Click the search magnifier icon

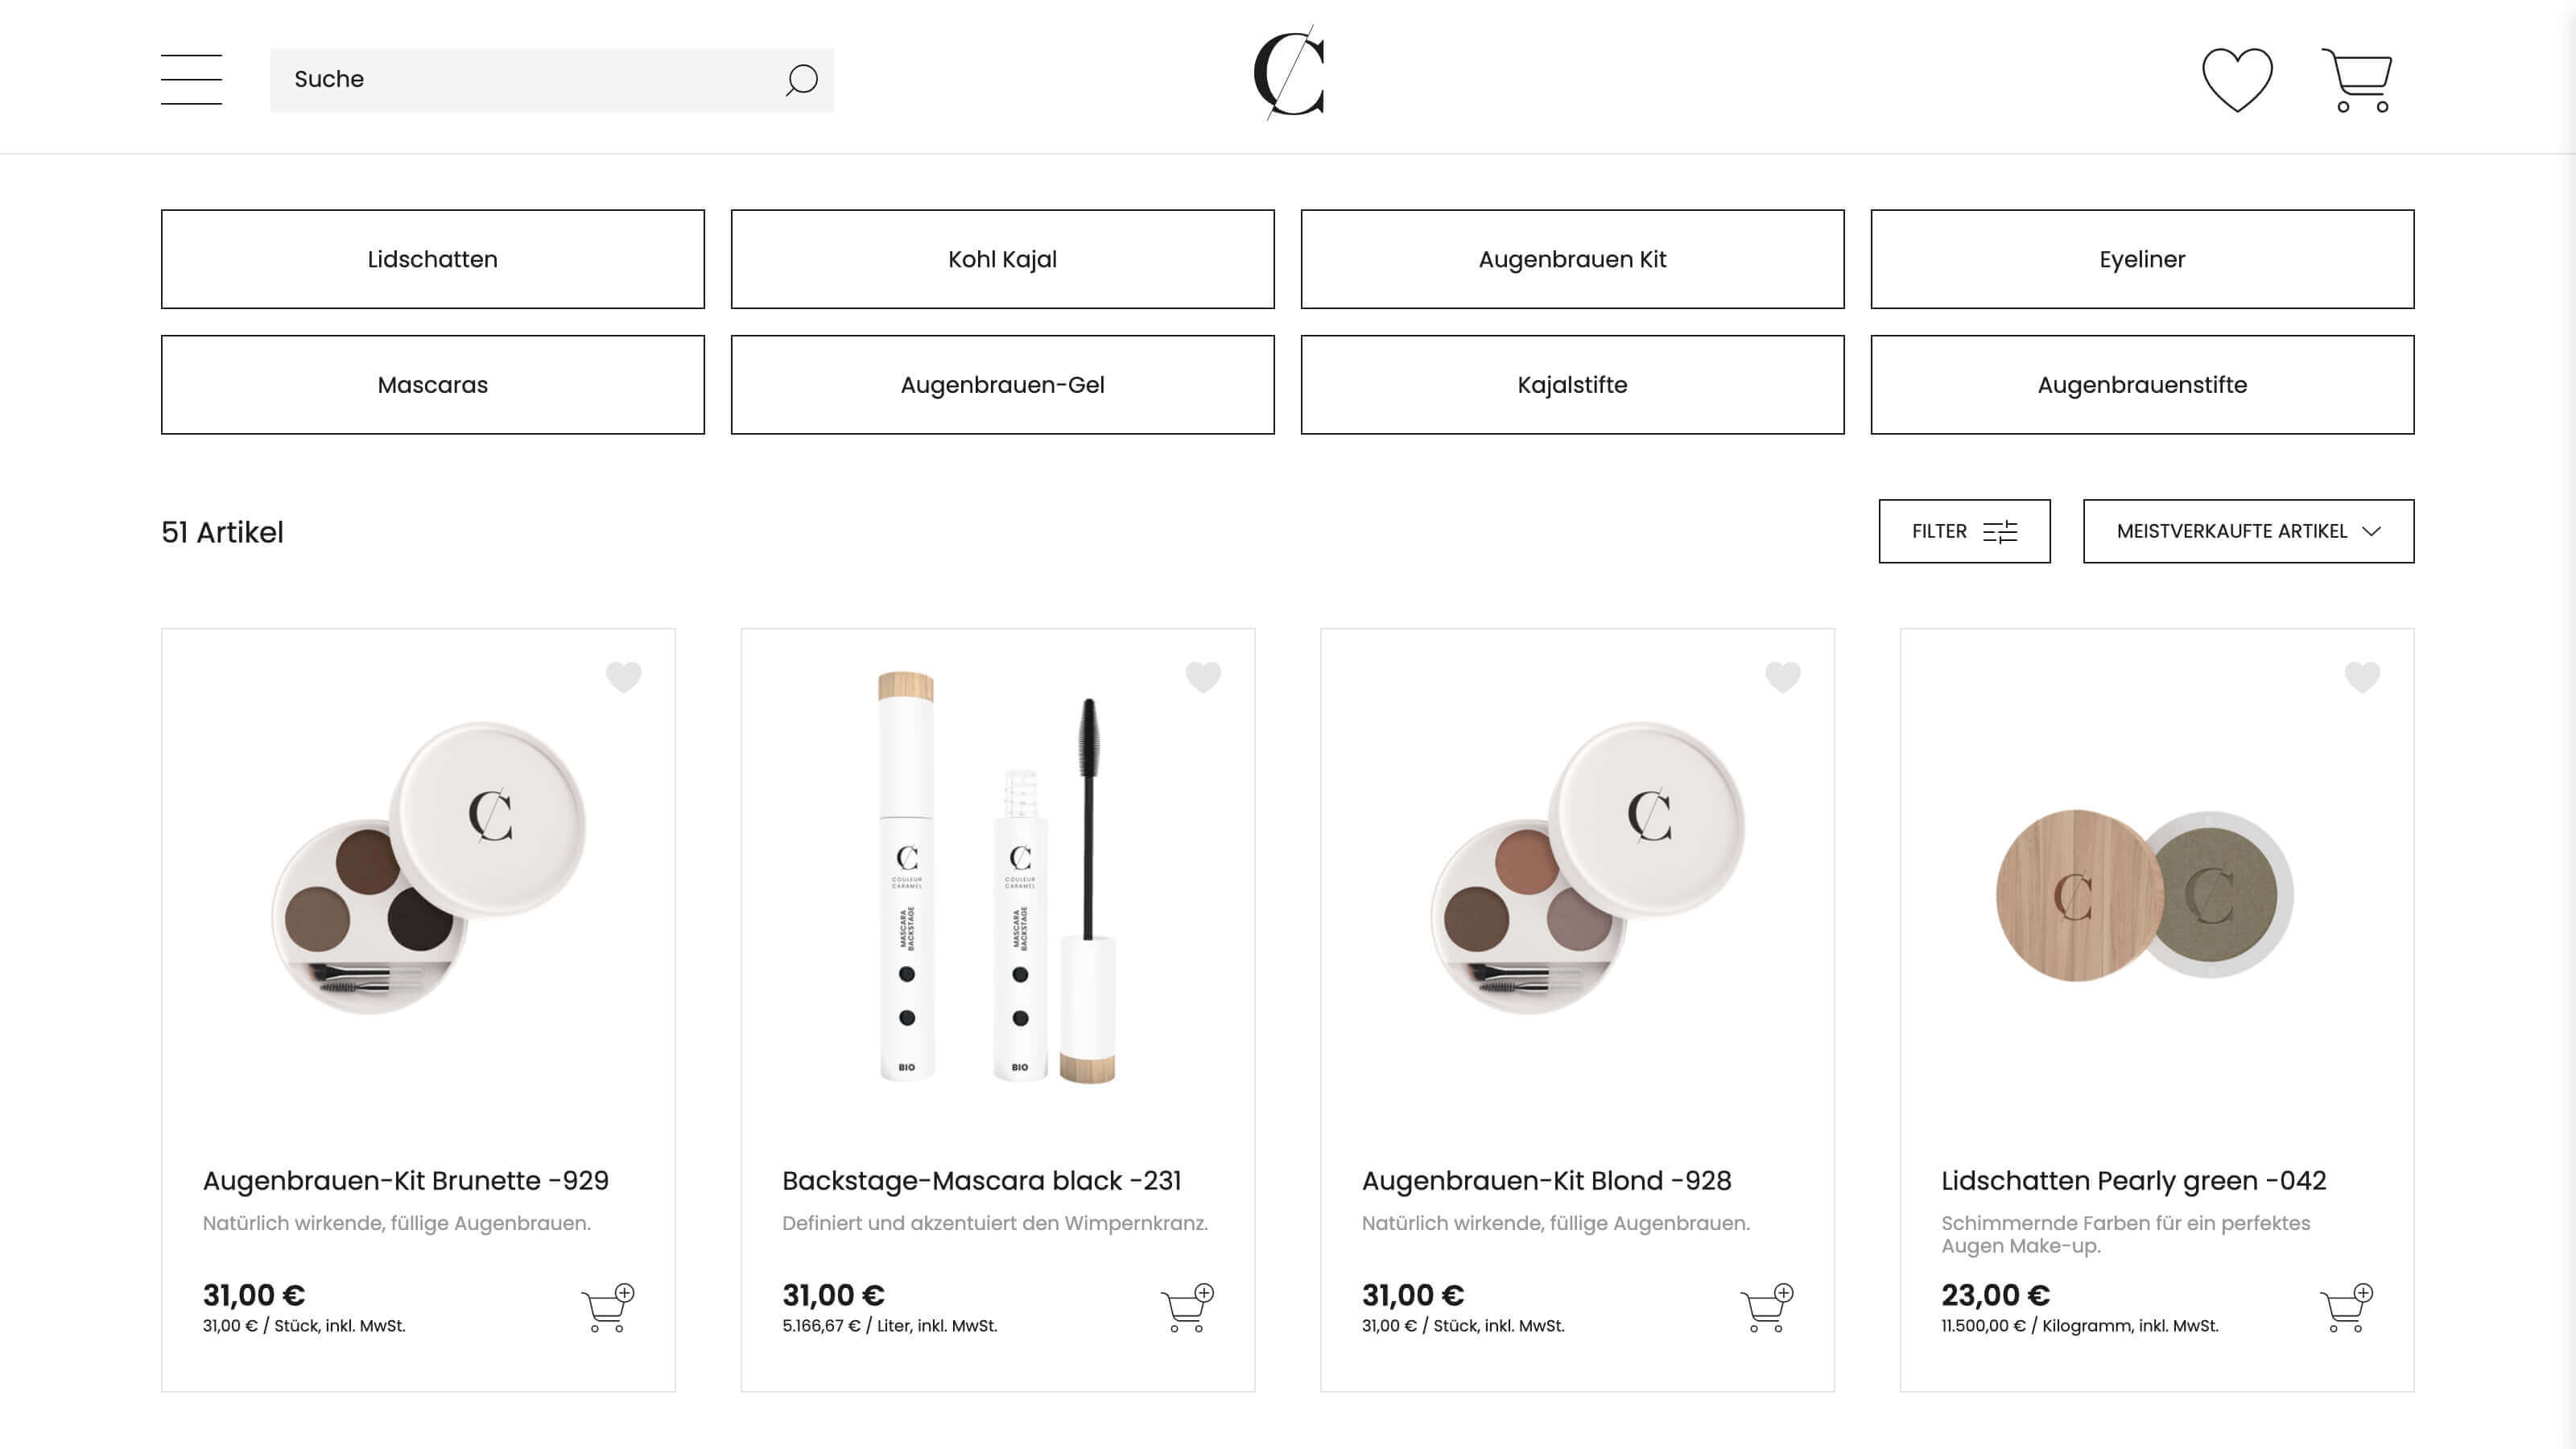click(x=801, y=80)
